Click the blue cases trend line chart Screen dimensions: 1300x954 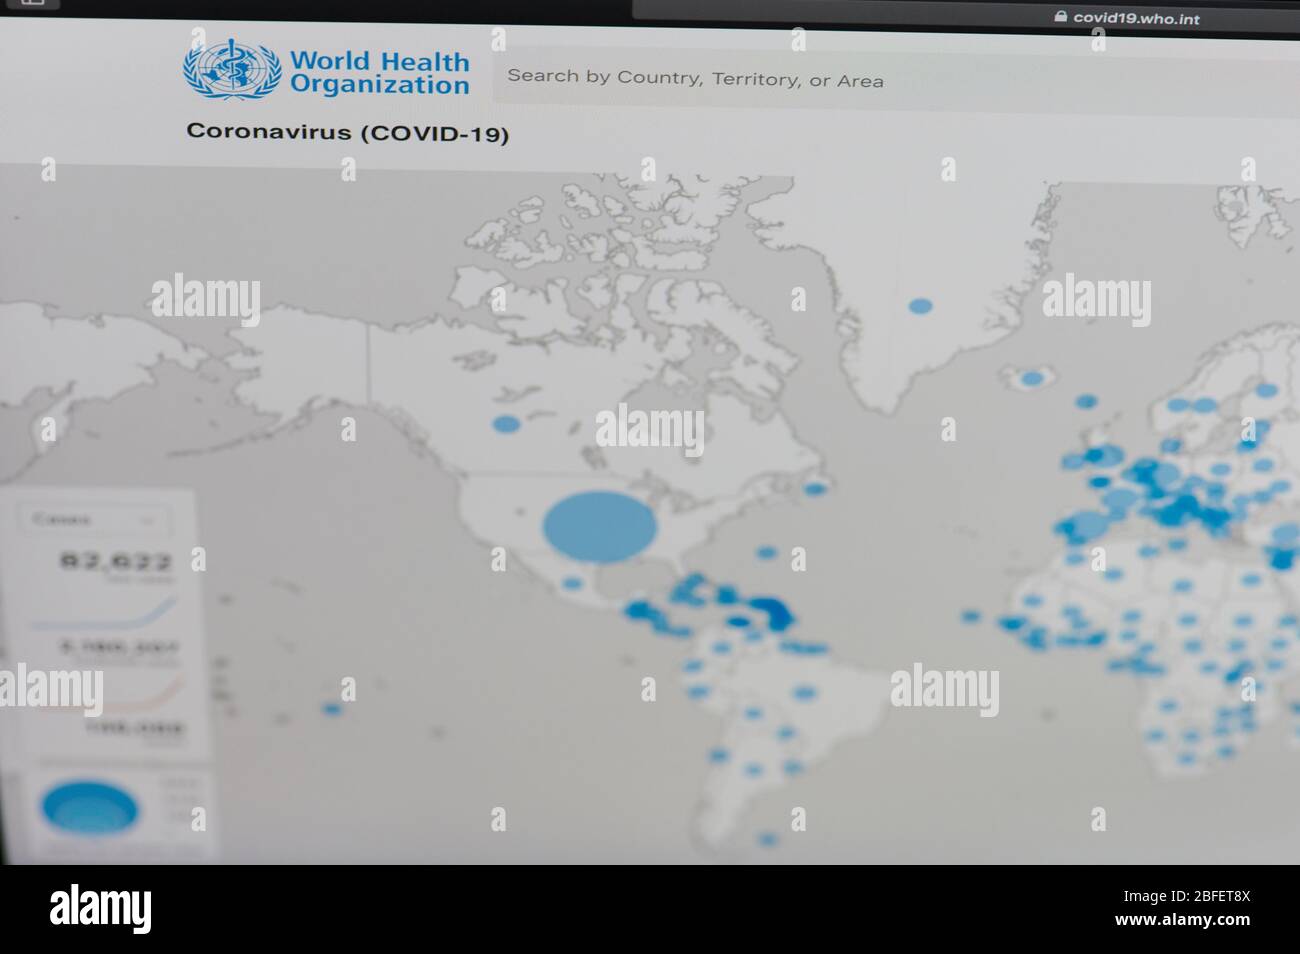click(x=103, y=614)
